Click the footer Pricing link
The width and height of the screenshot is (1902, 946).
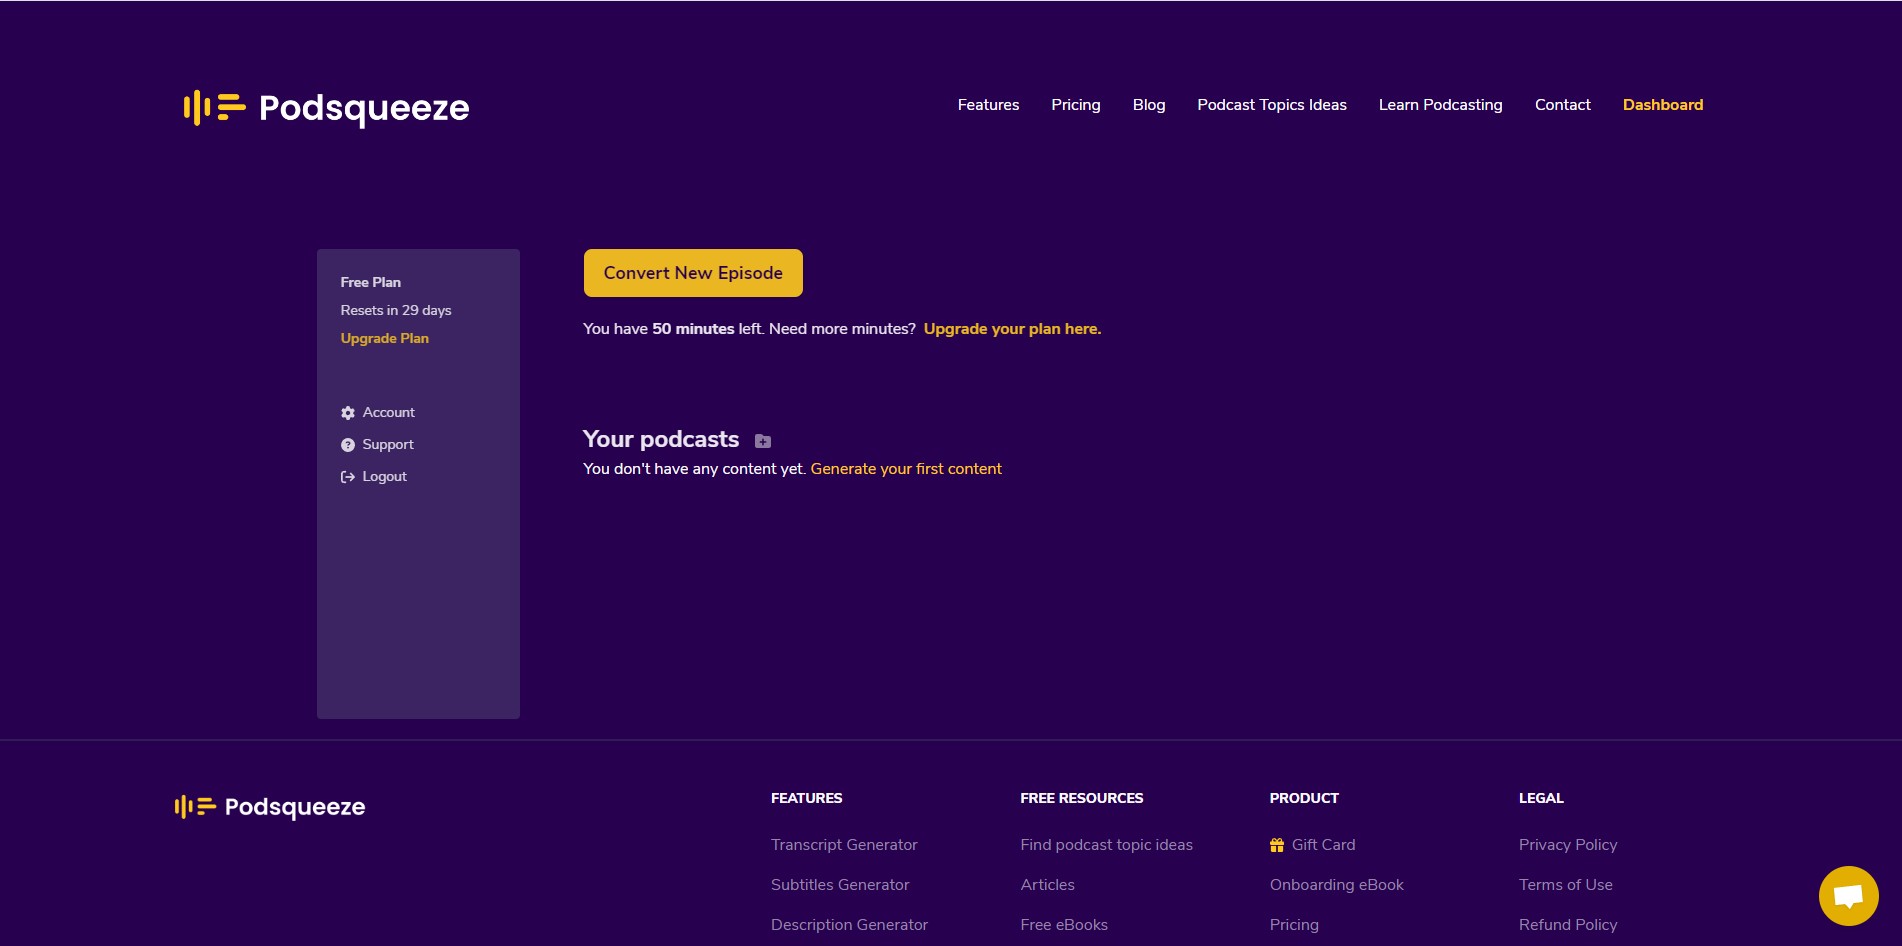click(1294, 925)
